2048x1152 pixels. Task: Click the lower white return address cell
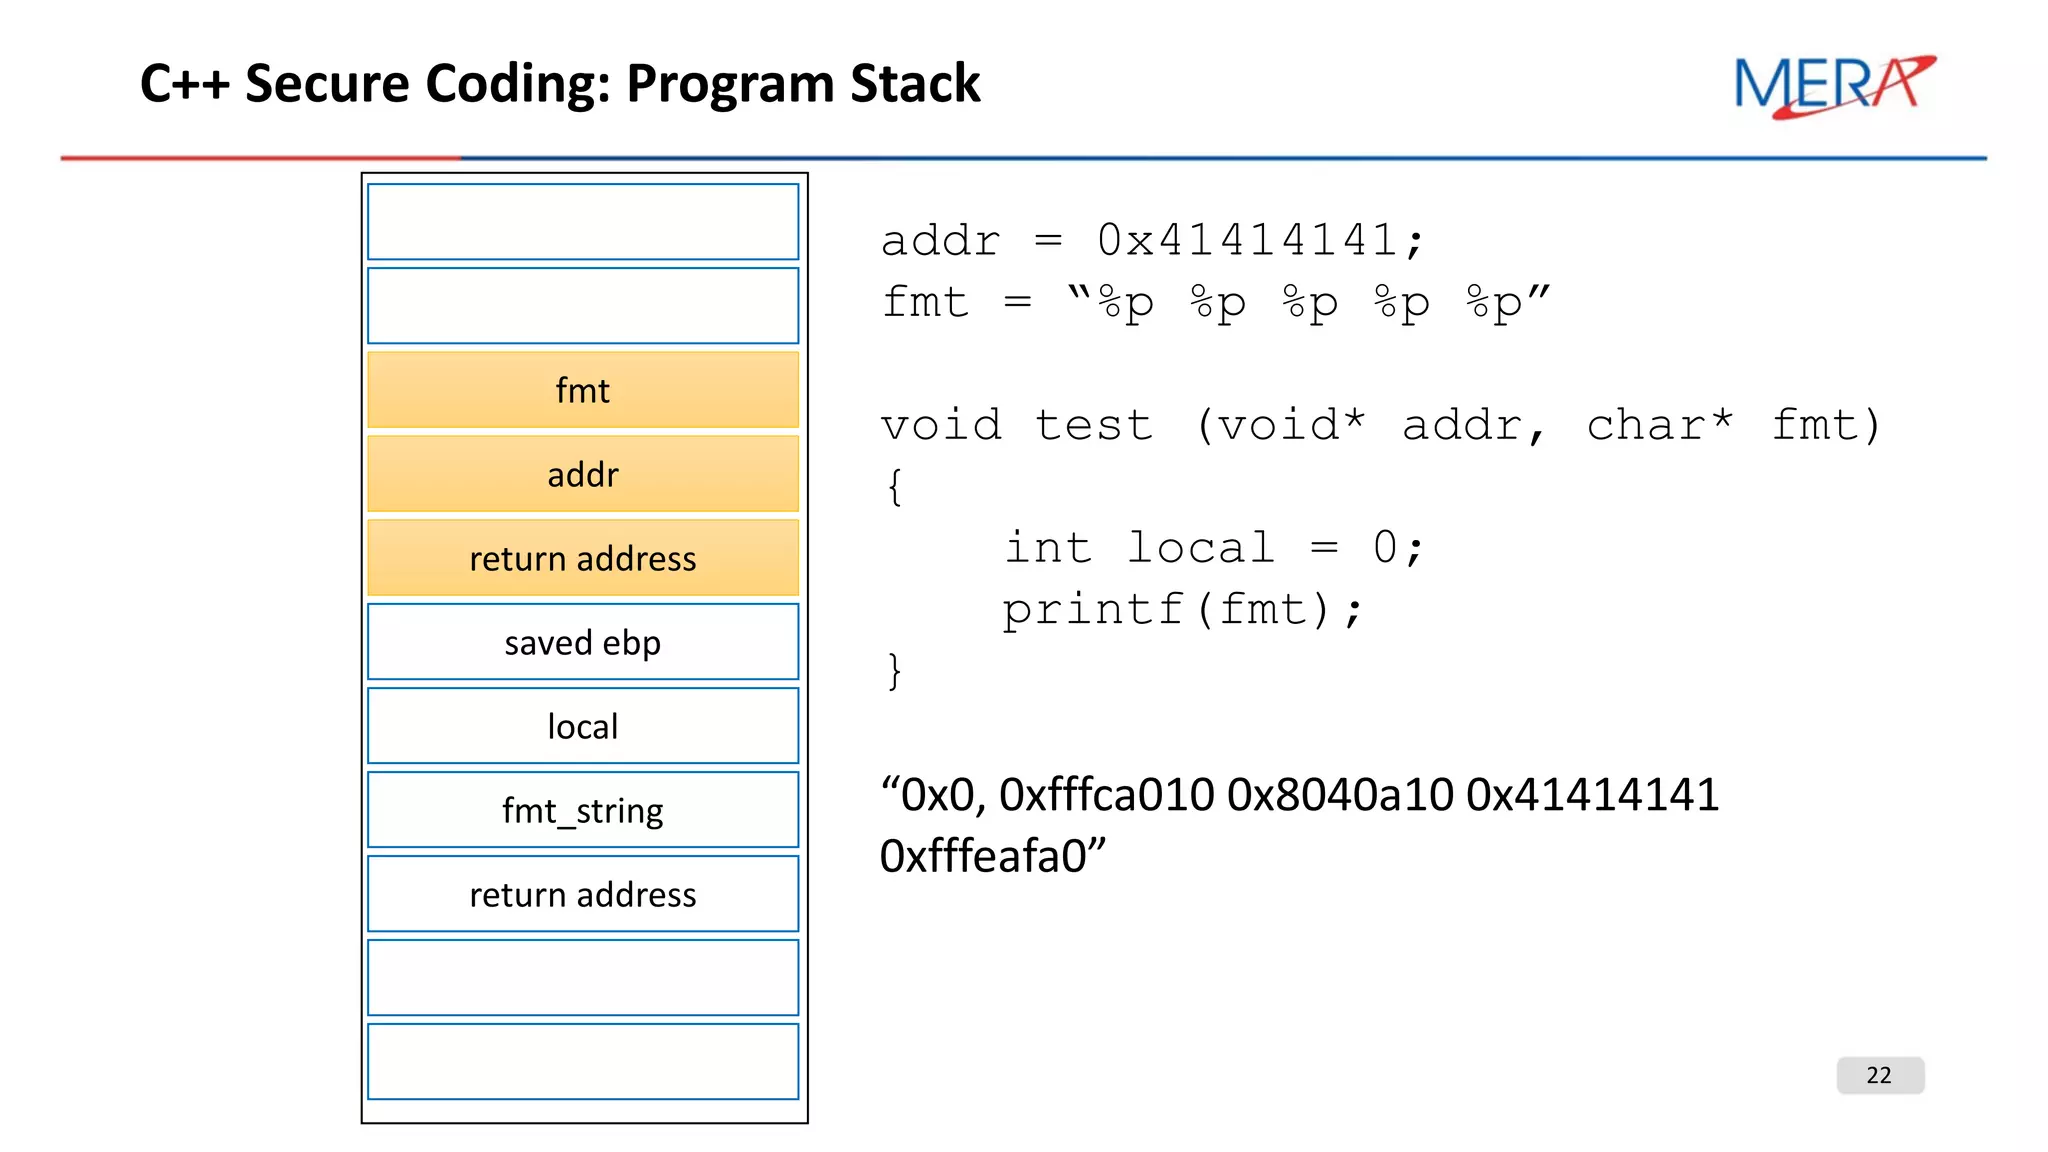583,894
